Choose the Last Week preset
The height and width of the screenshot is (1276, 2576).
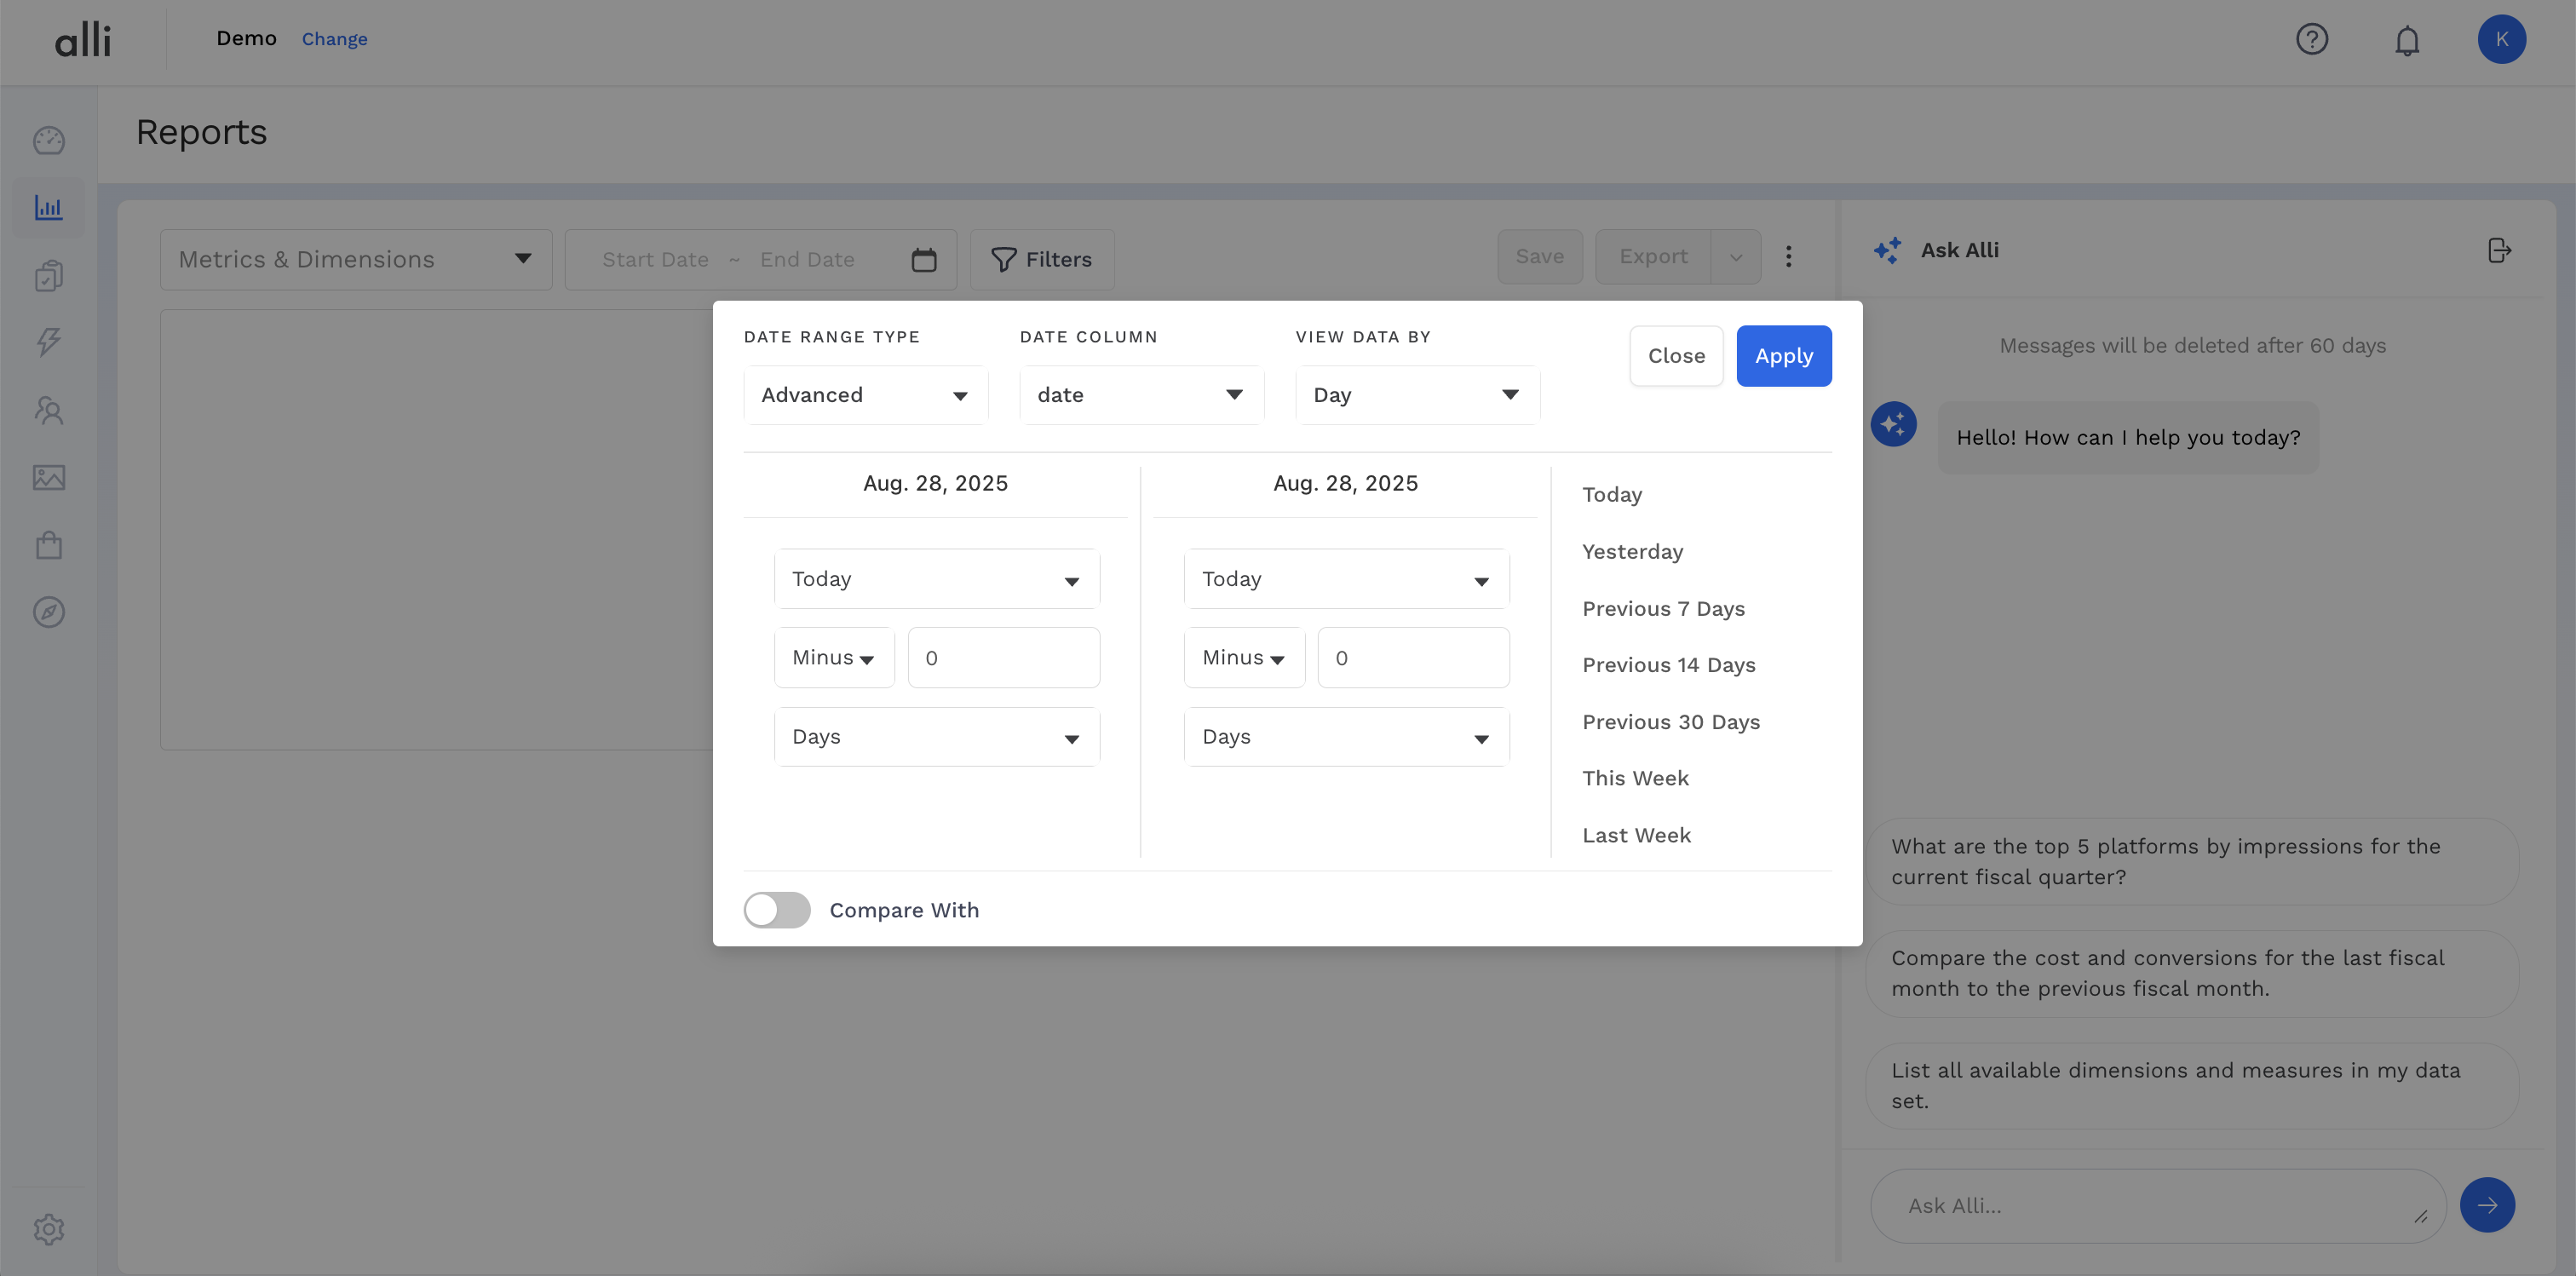(1636, 835)
